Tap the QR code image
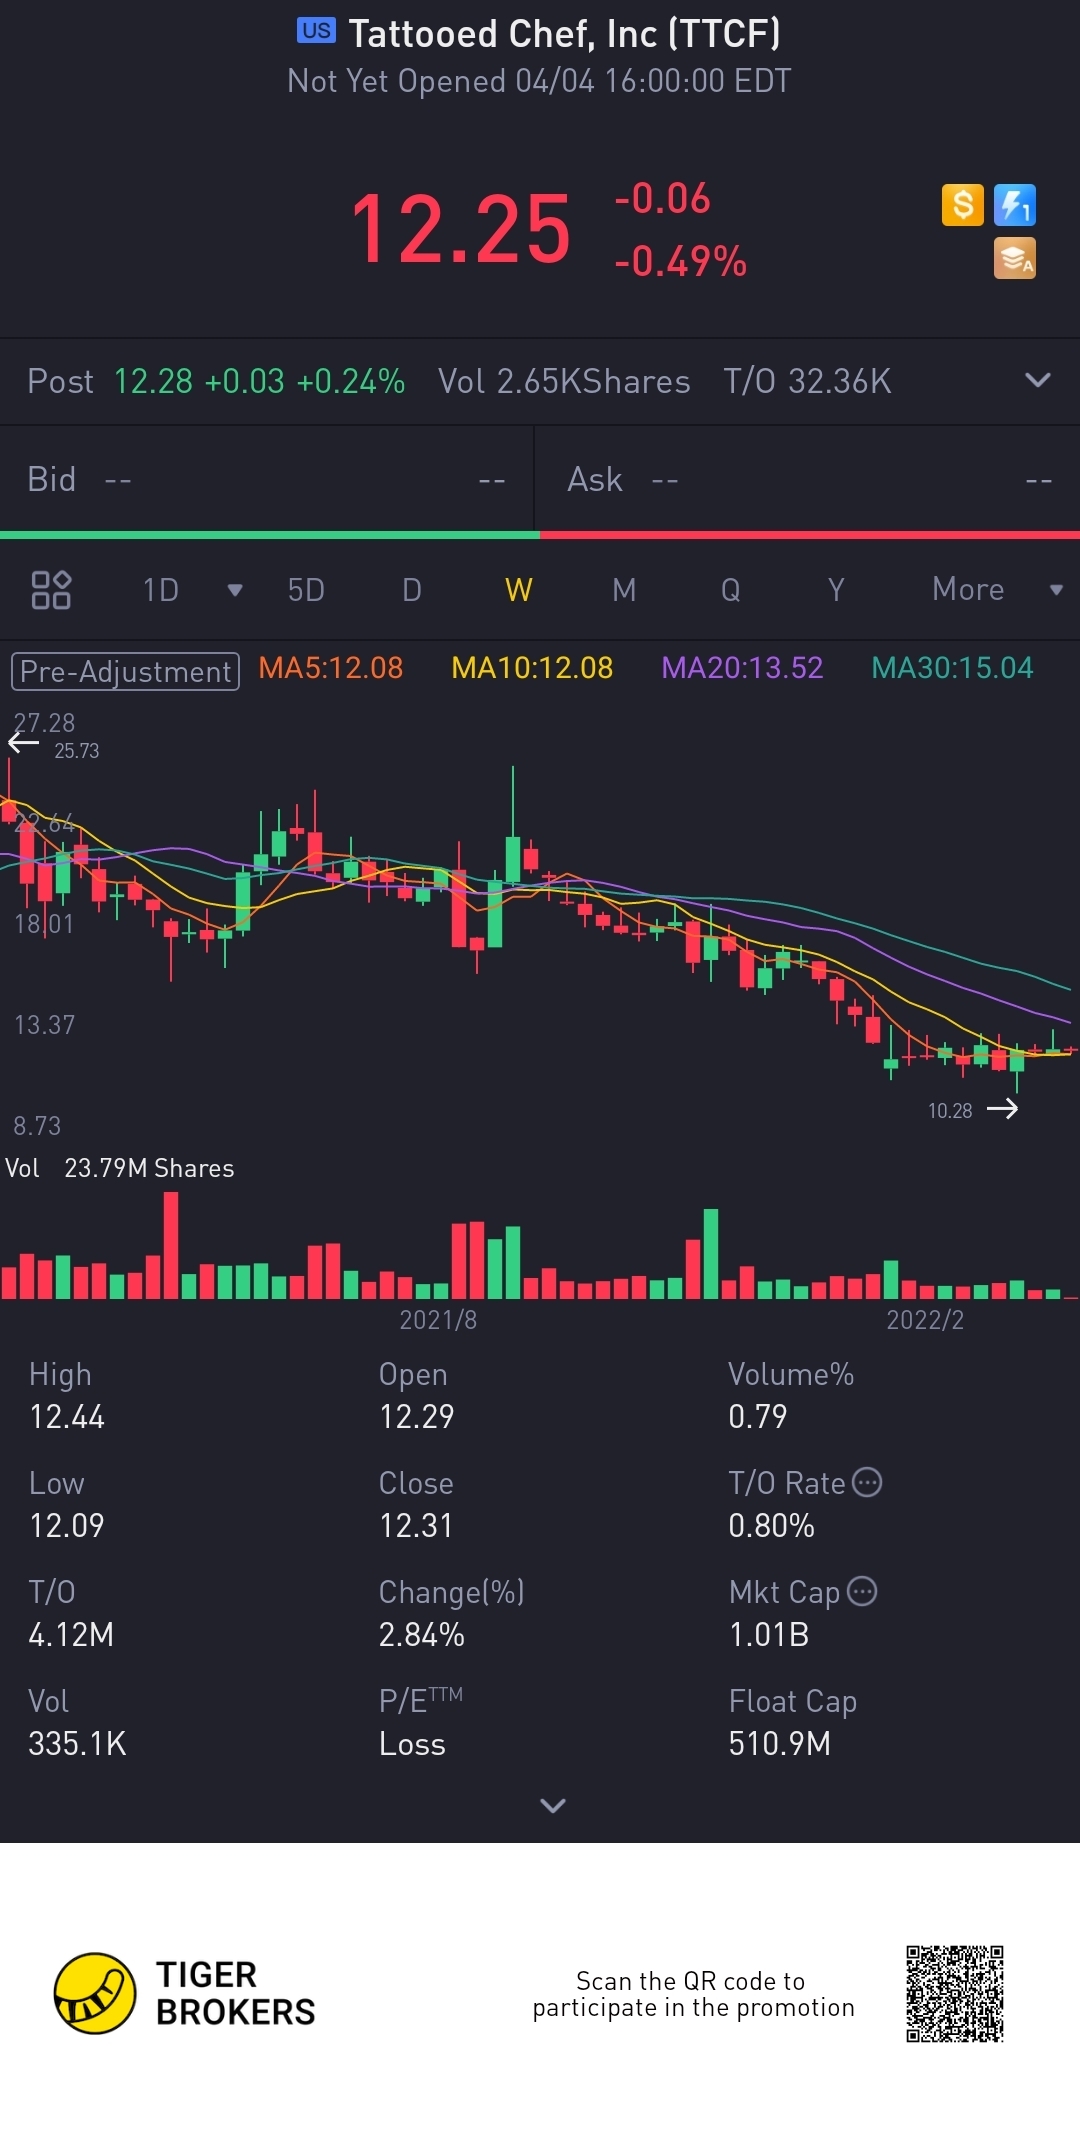Viewport: 1080px width, 2145px height. click(x=955, y=1993)
